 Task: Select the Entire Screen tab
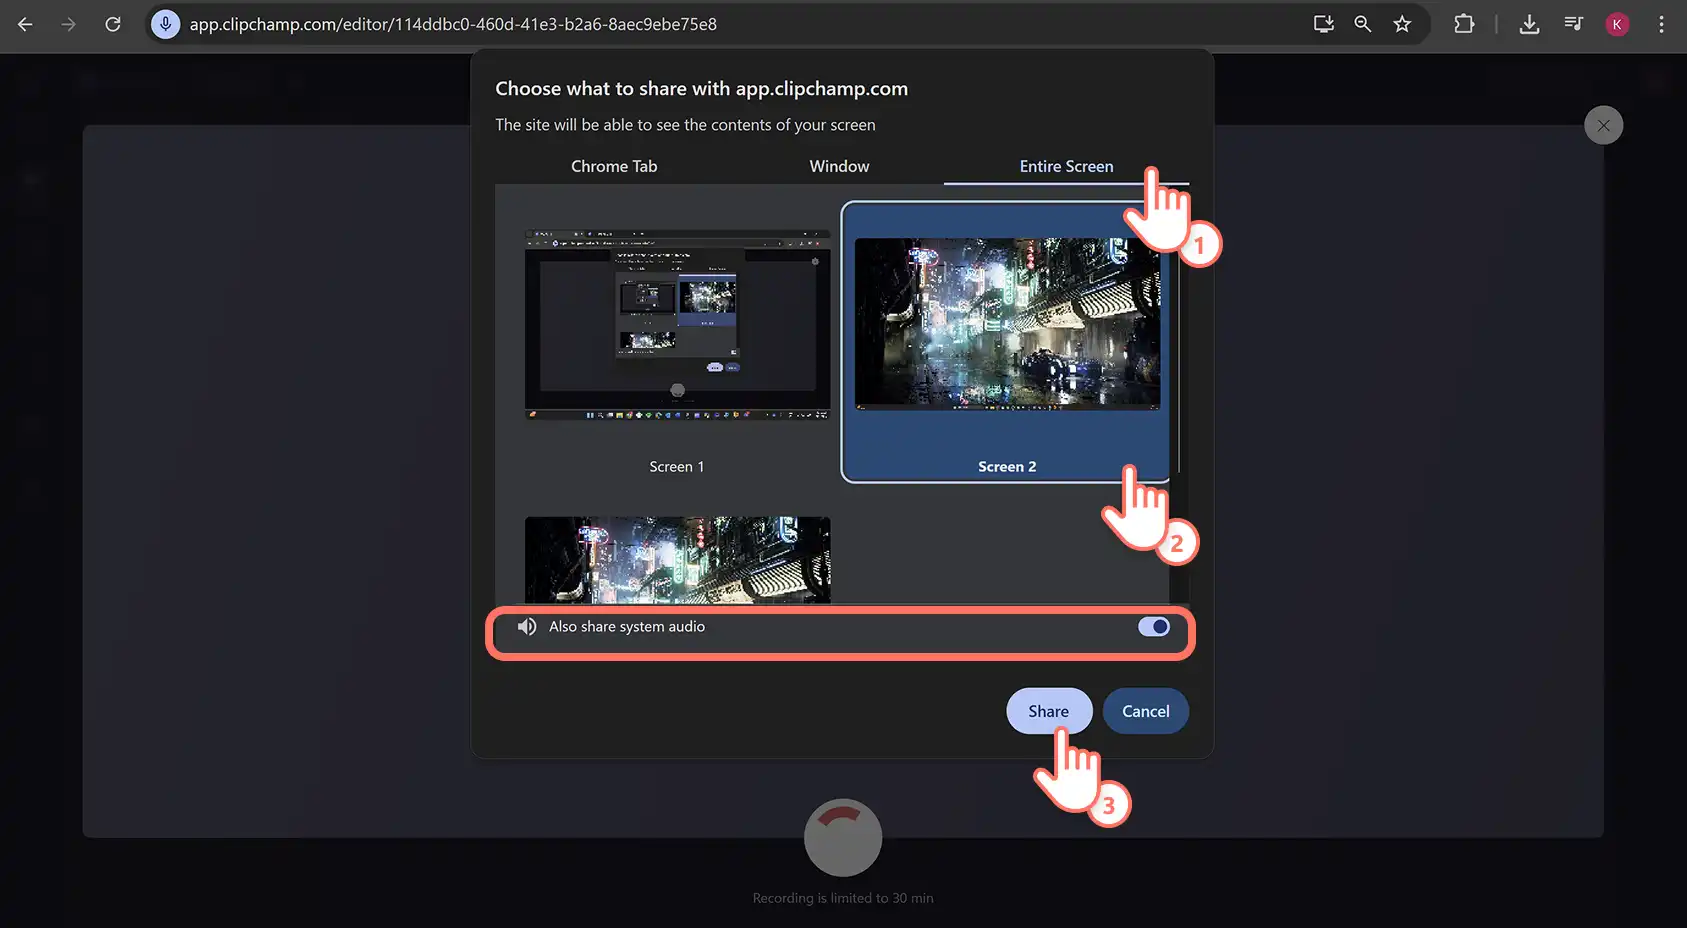pyautogui.click(x=1066, y=166)
